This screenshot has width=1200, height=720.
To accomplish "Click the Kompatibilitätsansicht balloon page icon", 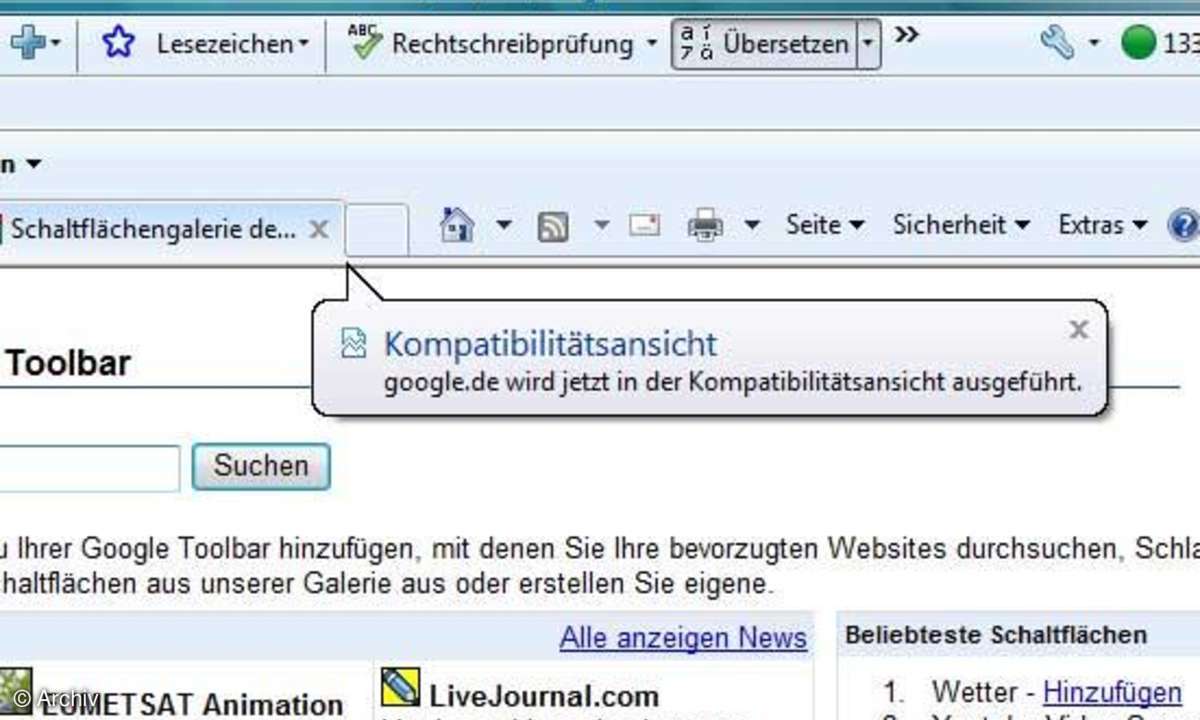I will [x=354, y=344].
